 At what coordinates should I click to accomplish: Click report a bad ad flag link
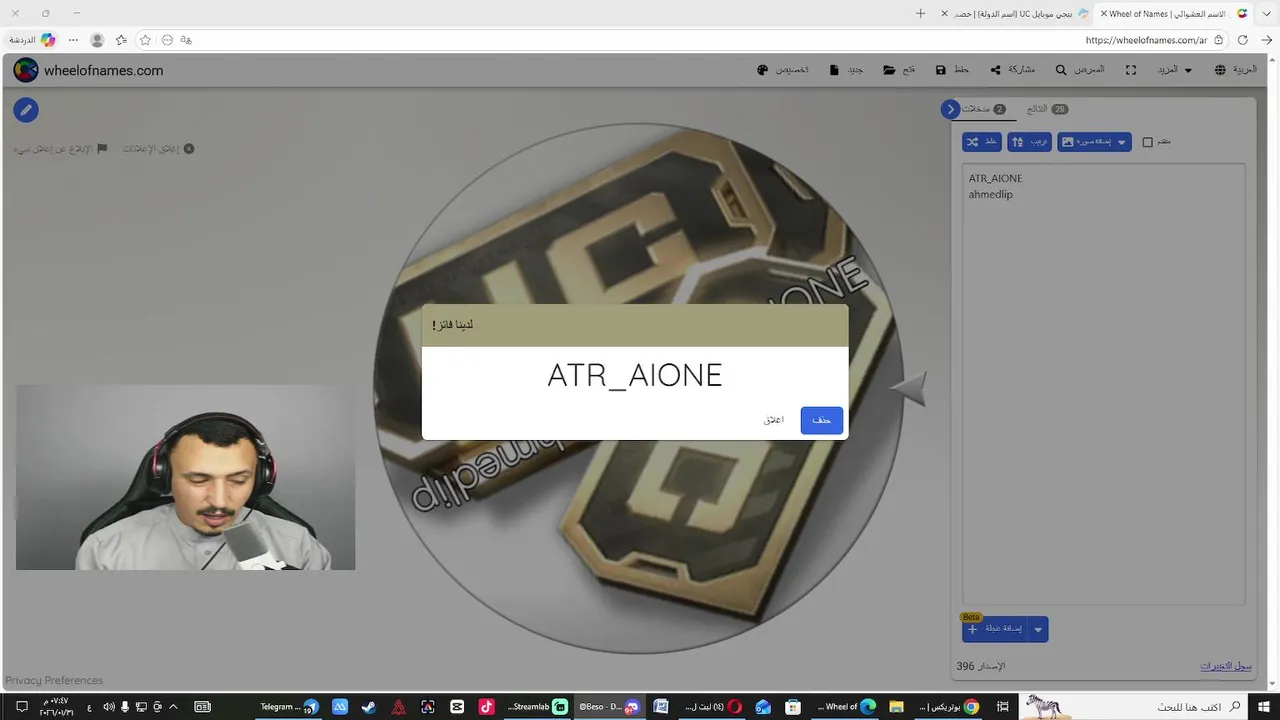coord(61,149)
